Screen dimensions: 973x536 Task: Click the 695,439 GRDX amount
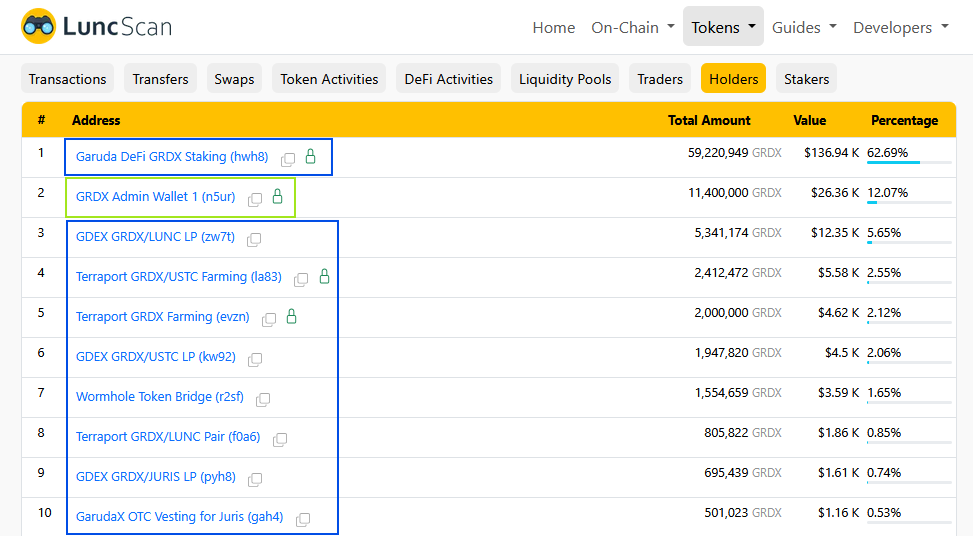click(x=743, y=473)
